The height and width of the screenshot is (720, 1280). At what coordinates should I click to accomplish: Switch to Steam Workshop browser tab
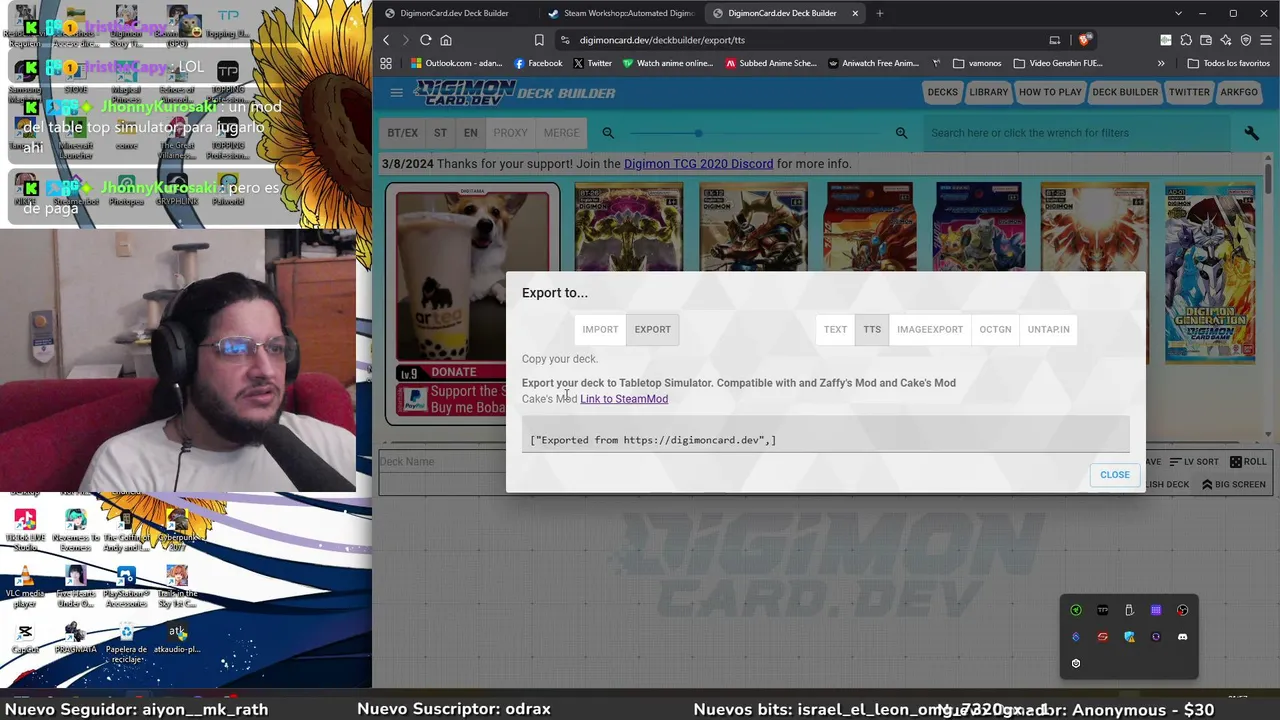[620, 13]
